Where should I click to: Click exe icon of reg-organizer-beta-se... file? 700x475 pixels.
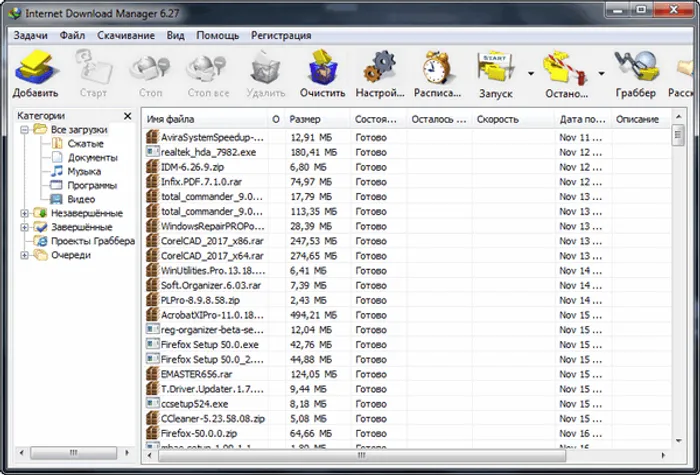(153, 329)
